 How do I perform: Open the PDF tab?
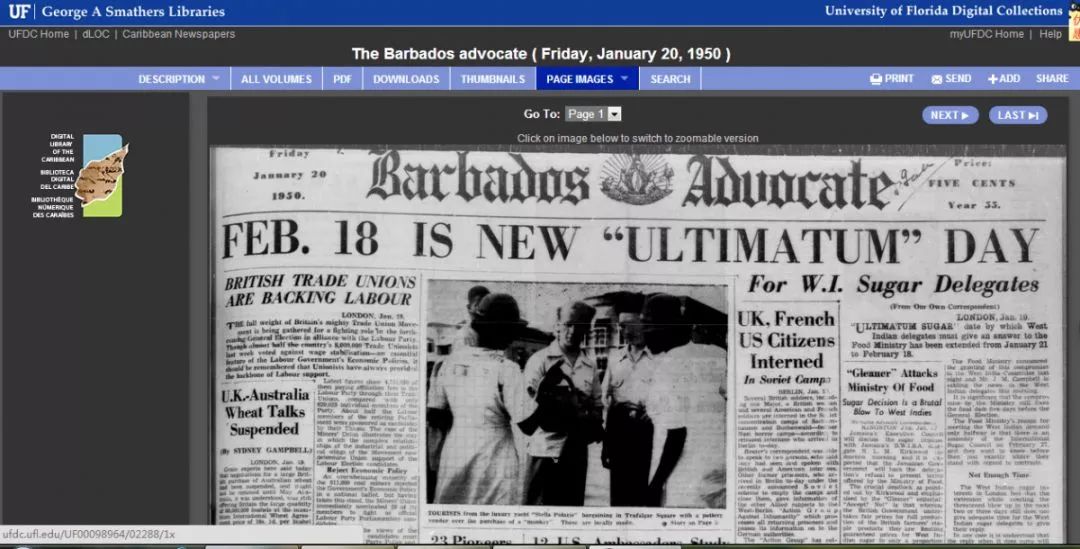pyautogui.click(x=342, y=79)
